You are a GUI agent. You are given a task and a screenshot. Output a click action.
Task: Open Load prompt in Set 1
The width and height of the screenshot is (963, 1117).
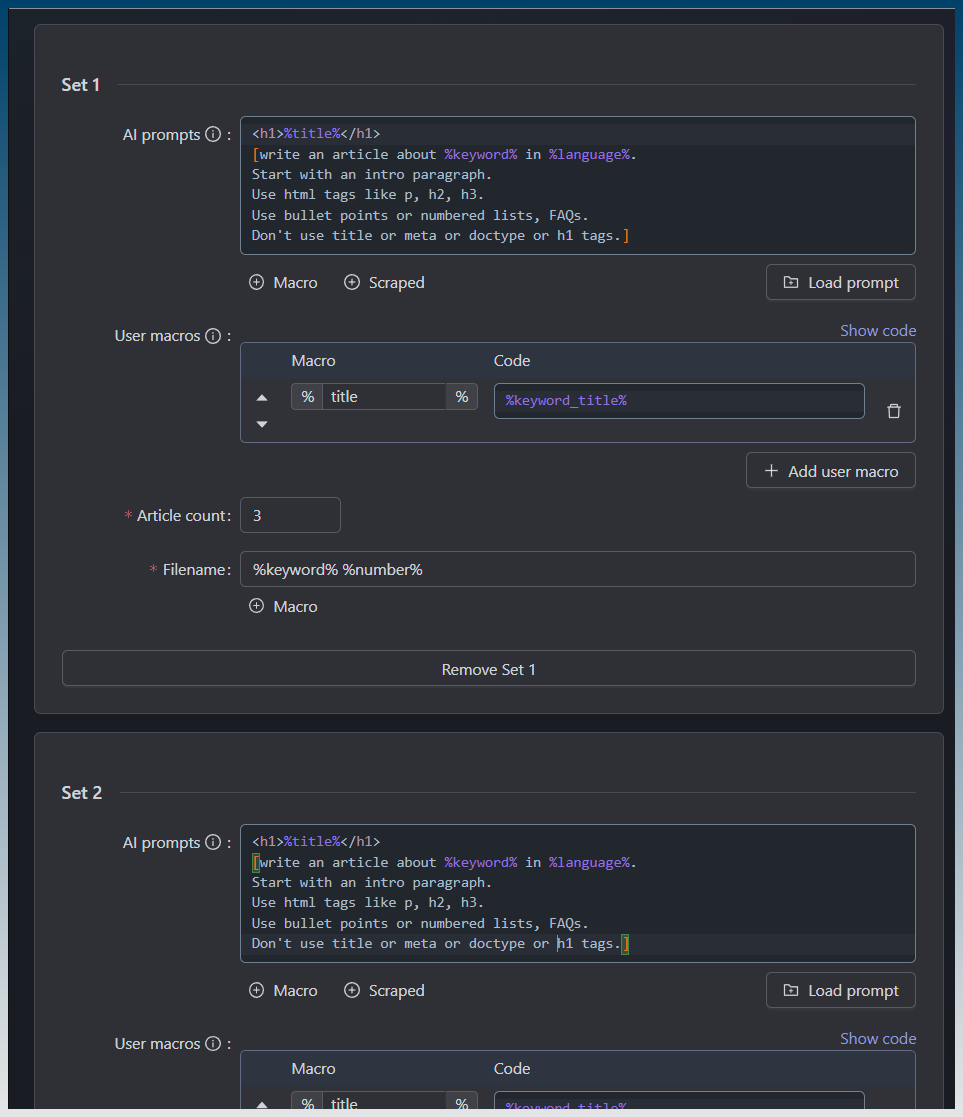tap(840, 283)
